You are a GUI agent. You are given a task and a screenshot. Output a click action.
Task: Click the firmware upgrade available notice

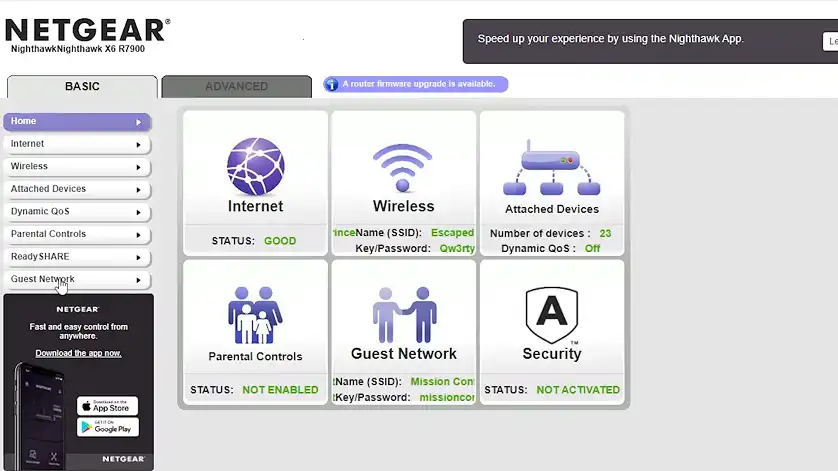418,84
